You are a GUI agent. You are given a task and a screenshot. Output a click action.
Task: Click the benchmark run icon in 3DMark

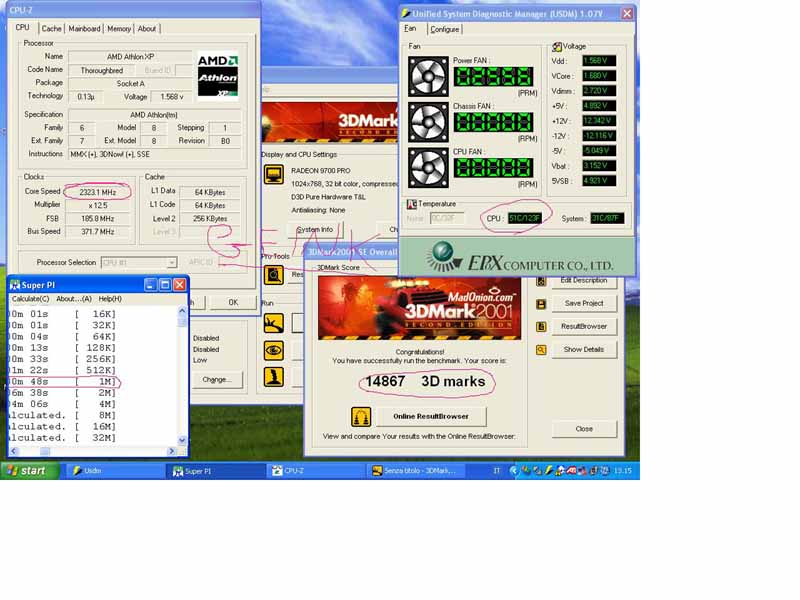pyautogui.click(x=274, y=323)
